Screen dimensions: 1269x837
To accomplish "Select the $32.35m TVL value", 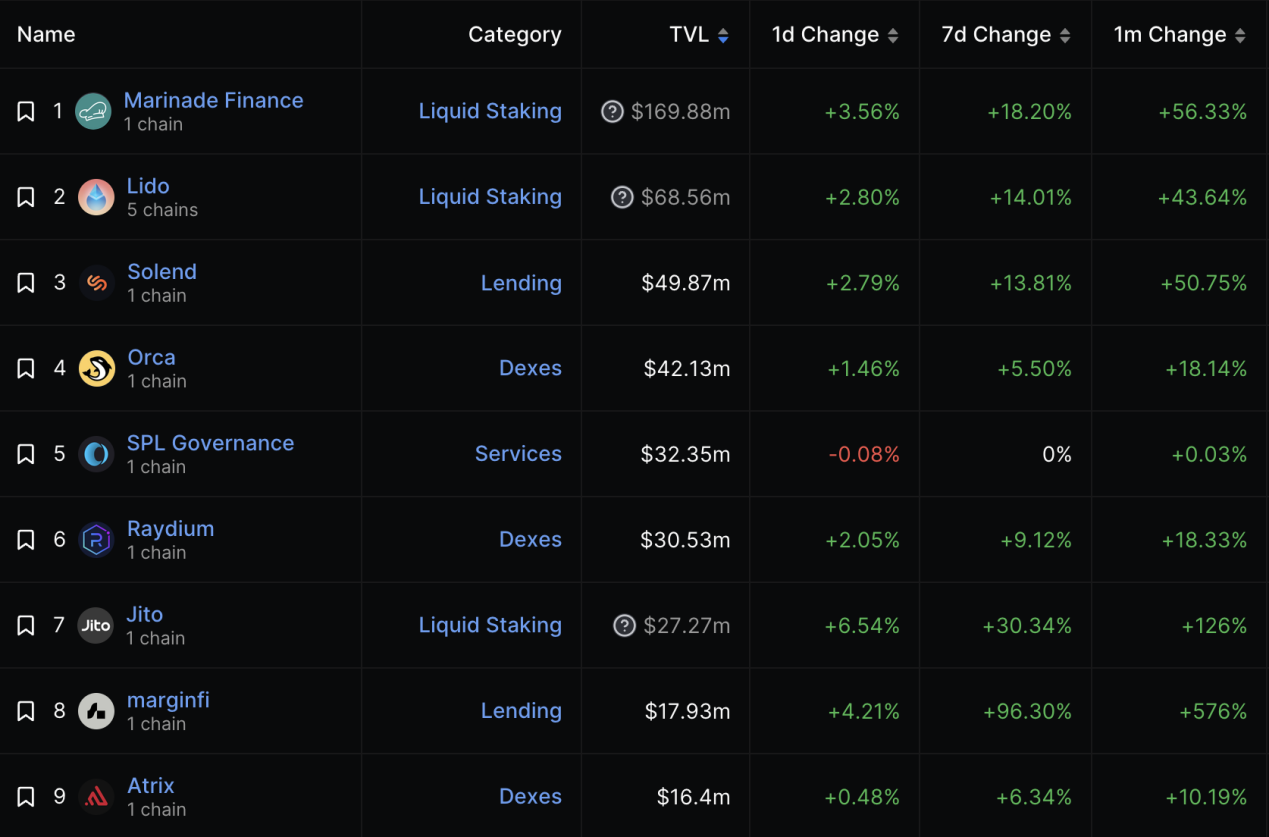I will pyautogui.click(x=686, y=455).
